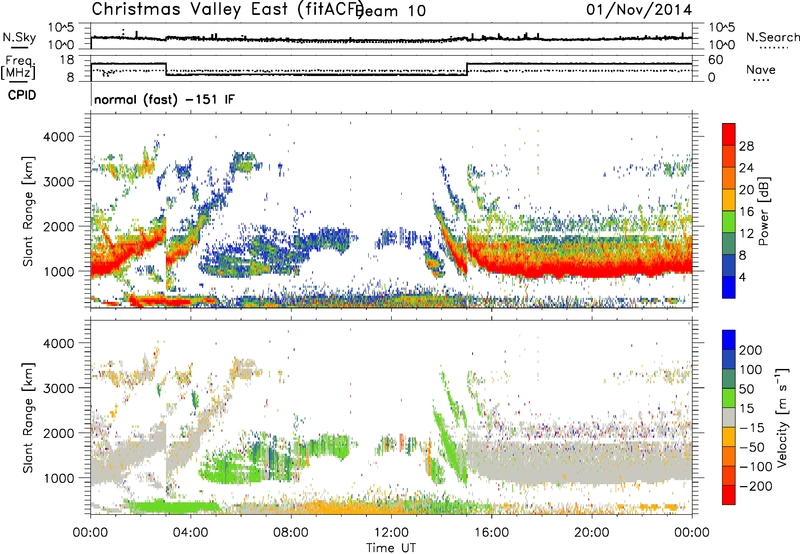Pick the red bottom segment of velocity colorbar
Viewport: 800px width, 554px height.
click(729, 495)
